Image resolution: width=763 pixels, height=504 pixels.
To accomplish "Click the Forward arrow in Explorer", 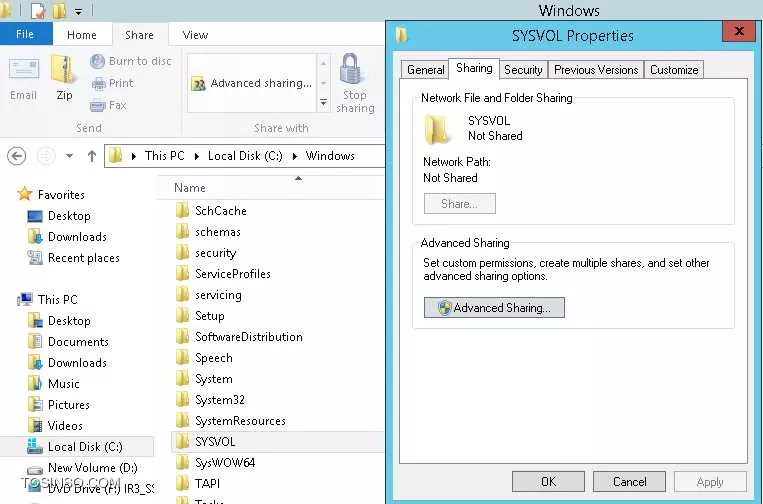I will (46, 156).
